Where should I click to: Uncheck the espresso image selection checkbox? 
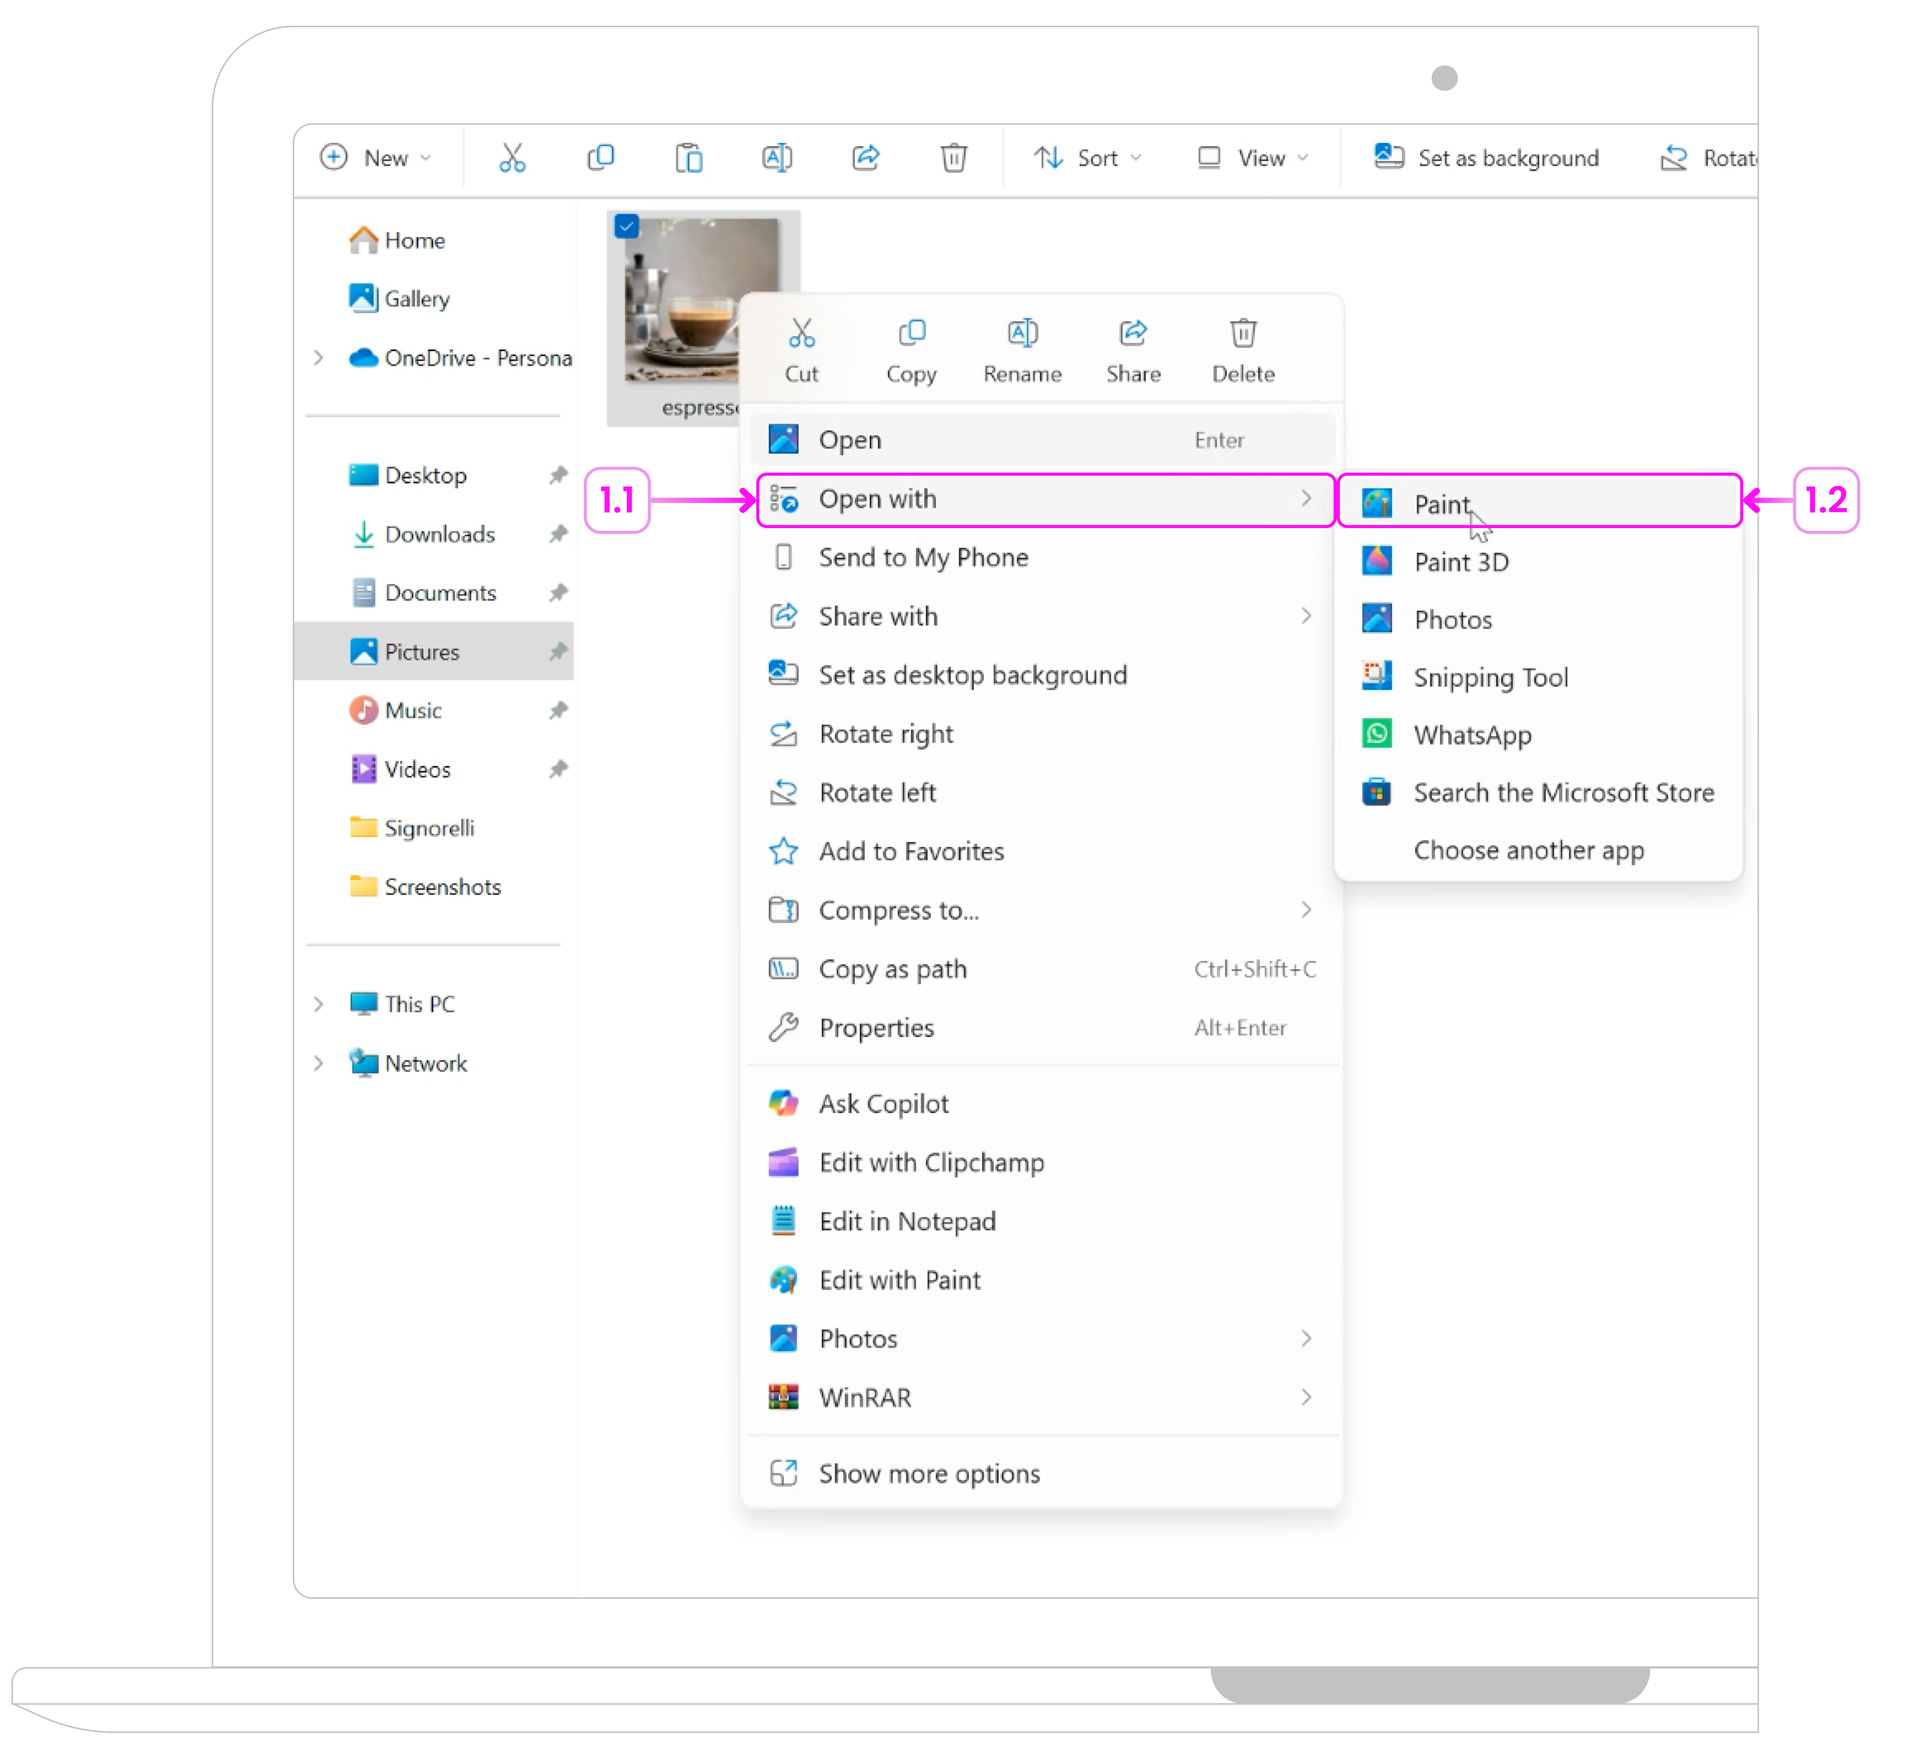627,227
